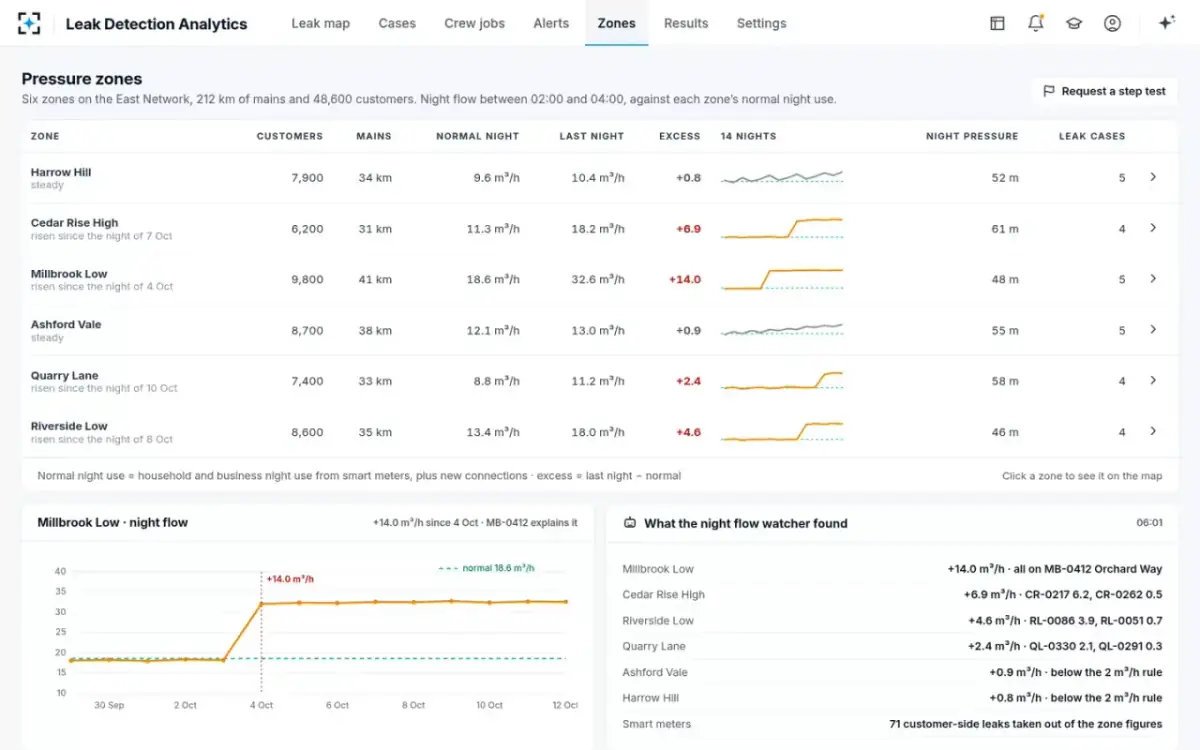Sort by the EXCESS column header
This screenshot has width=1200, height=750.
680,136
